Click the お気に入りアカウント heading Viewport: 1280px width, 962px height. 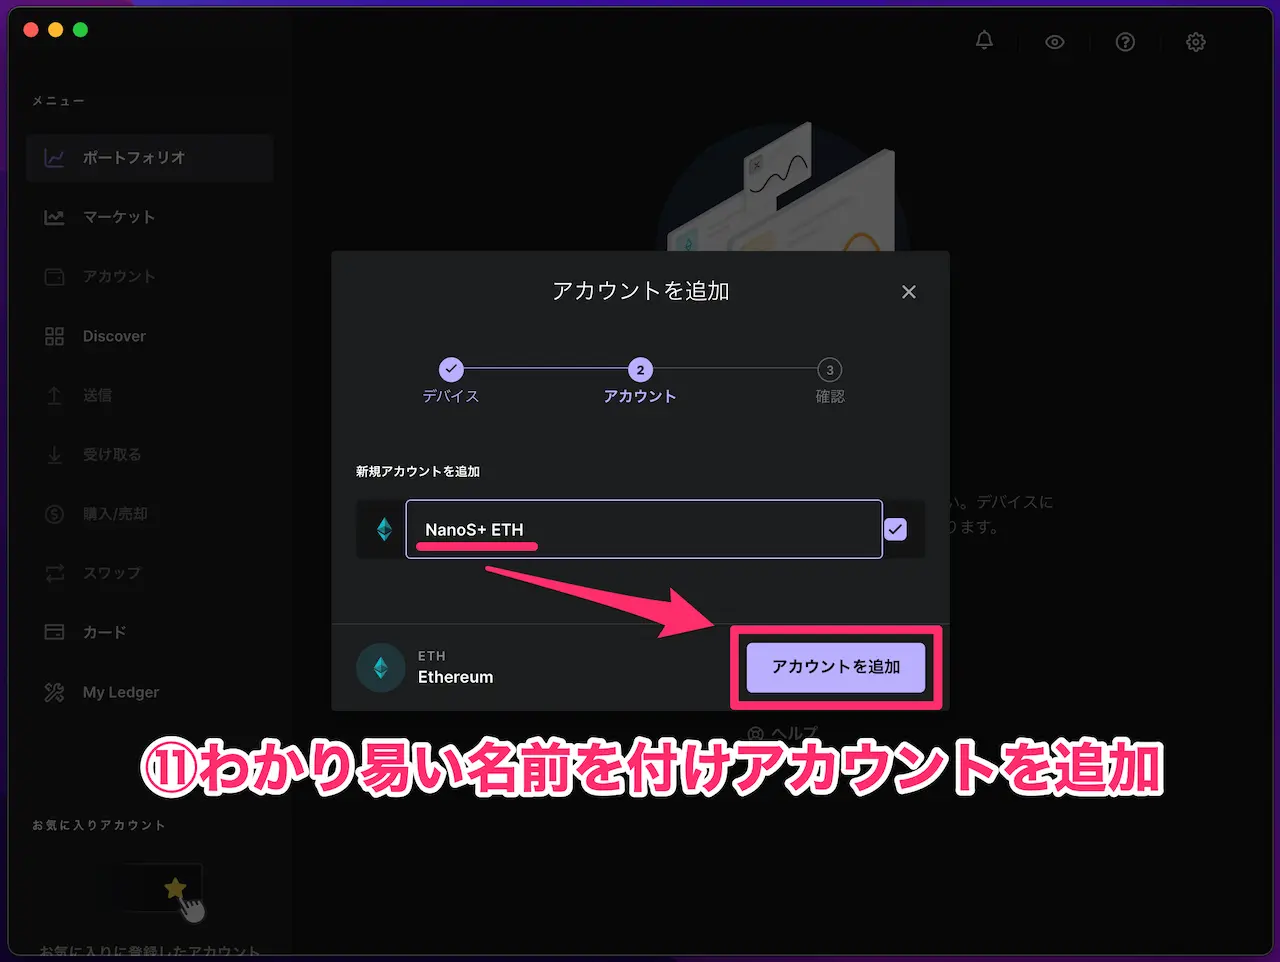click(x=99, y=825)
